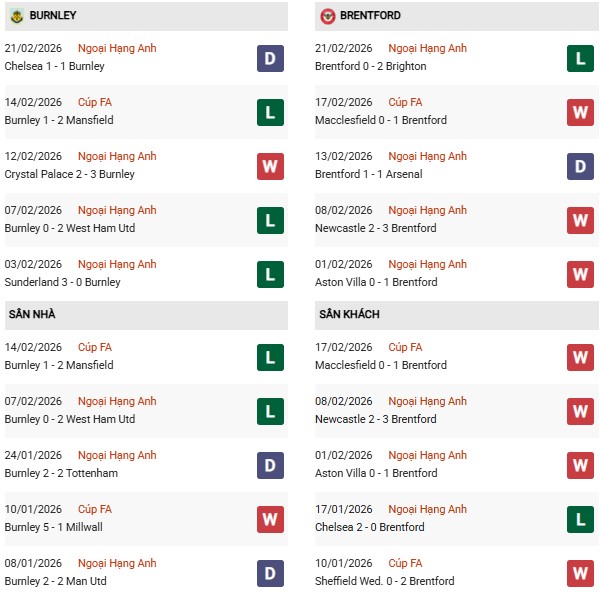Click the W badge for Crystal Palace 2 - 3 Burnley

[271, 166]
